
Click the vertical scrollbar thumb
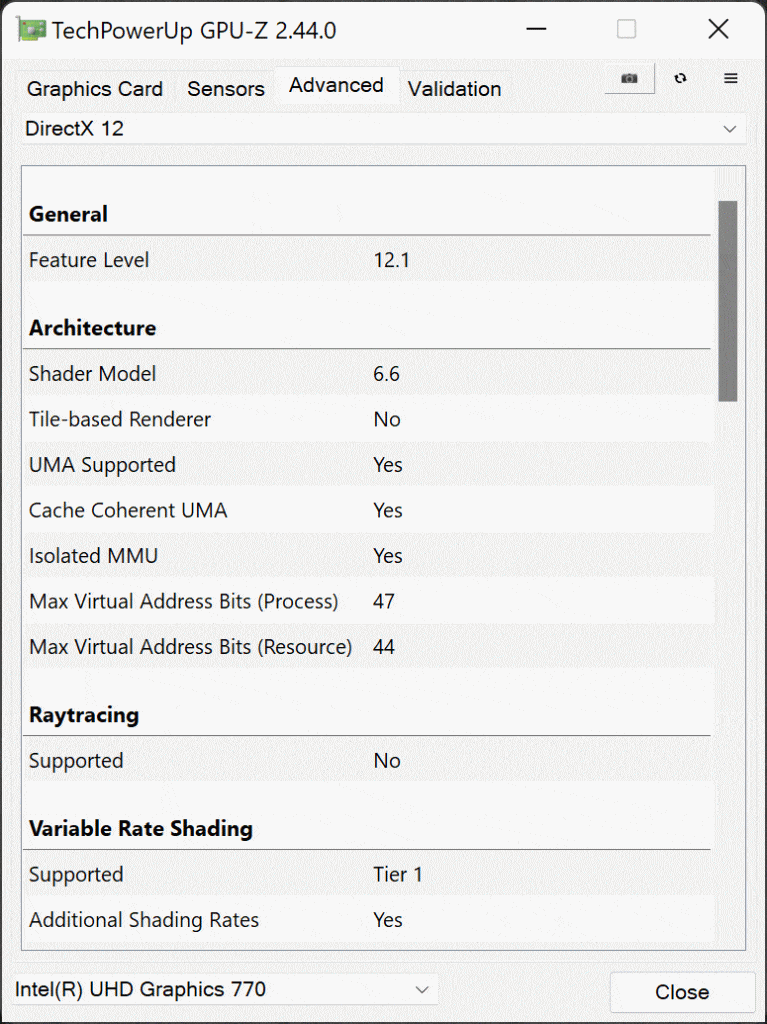[x=728, y=301]
